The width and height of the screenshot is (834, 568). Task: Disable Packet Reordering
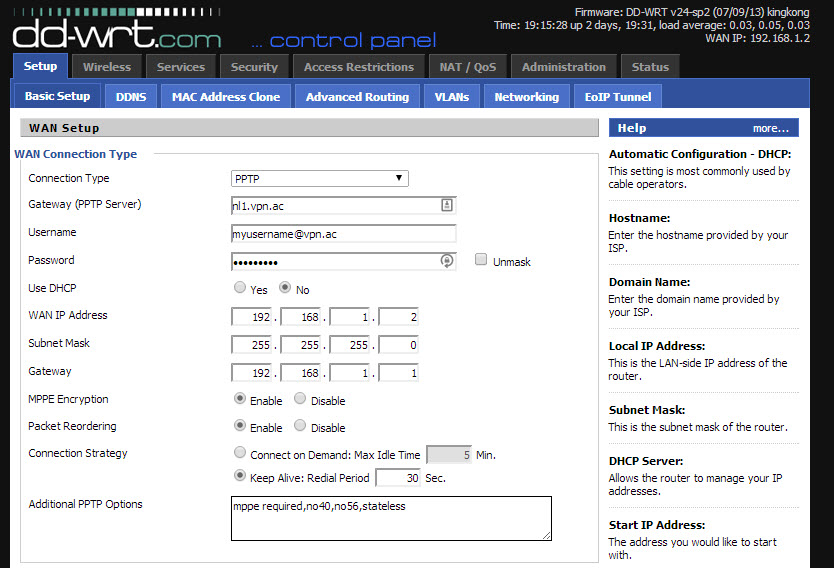(300, 425)
